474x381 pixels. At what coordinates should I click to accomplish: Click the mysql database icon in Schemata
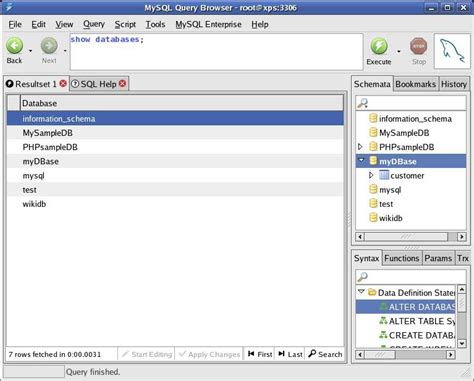[x=373, y=189]
